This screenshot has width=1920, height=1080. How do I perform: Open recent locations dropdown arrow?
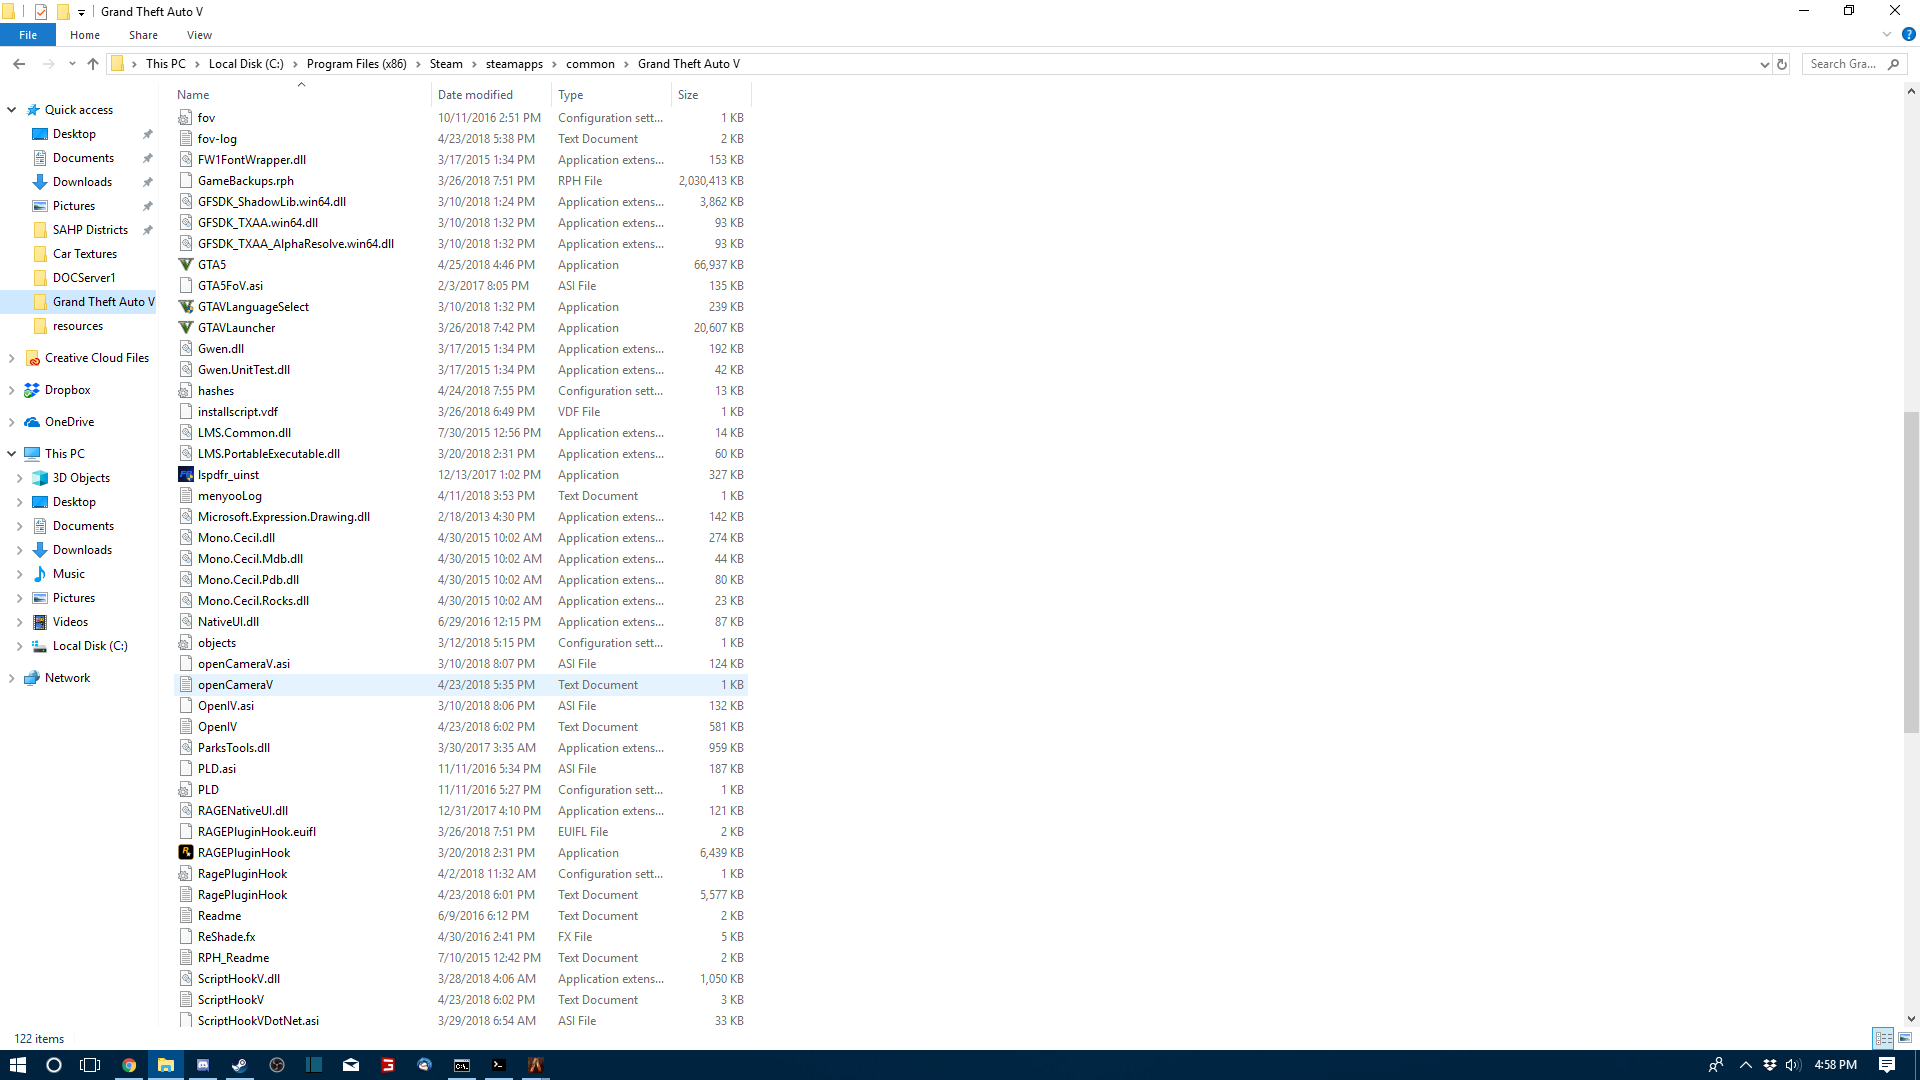[72, 64]
